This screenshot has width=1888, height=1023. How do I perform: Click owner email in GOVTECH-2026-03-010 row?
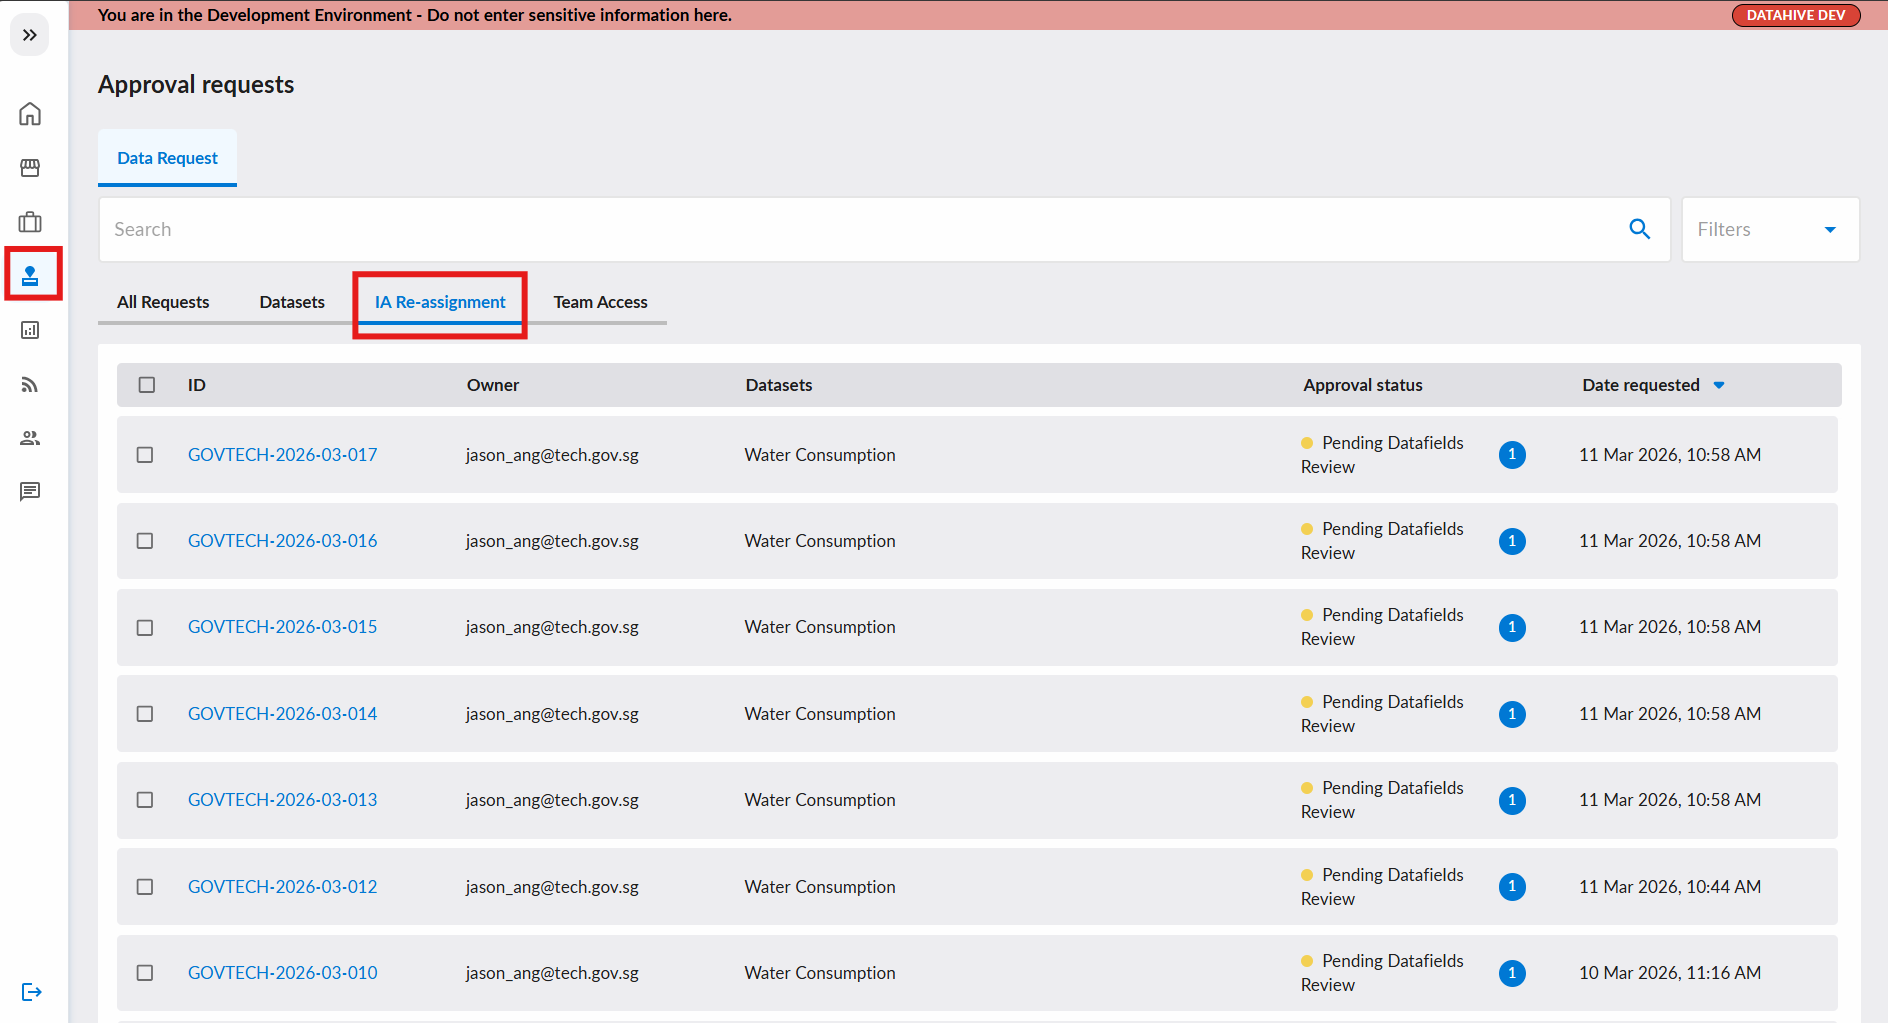pos(552,973)
